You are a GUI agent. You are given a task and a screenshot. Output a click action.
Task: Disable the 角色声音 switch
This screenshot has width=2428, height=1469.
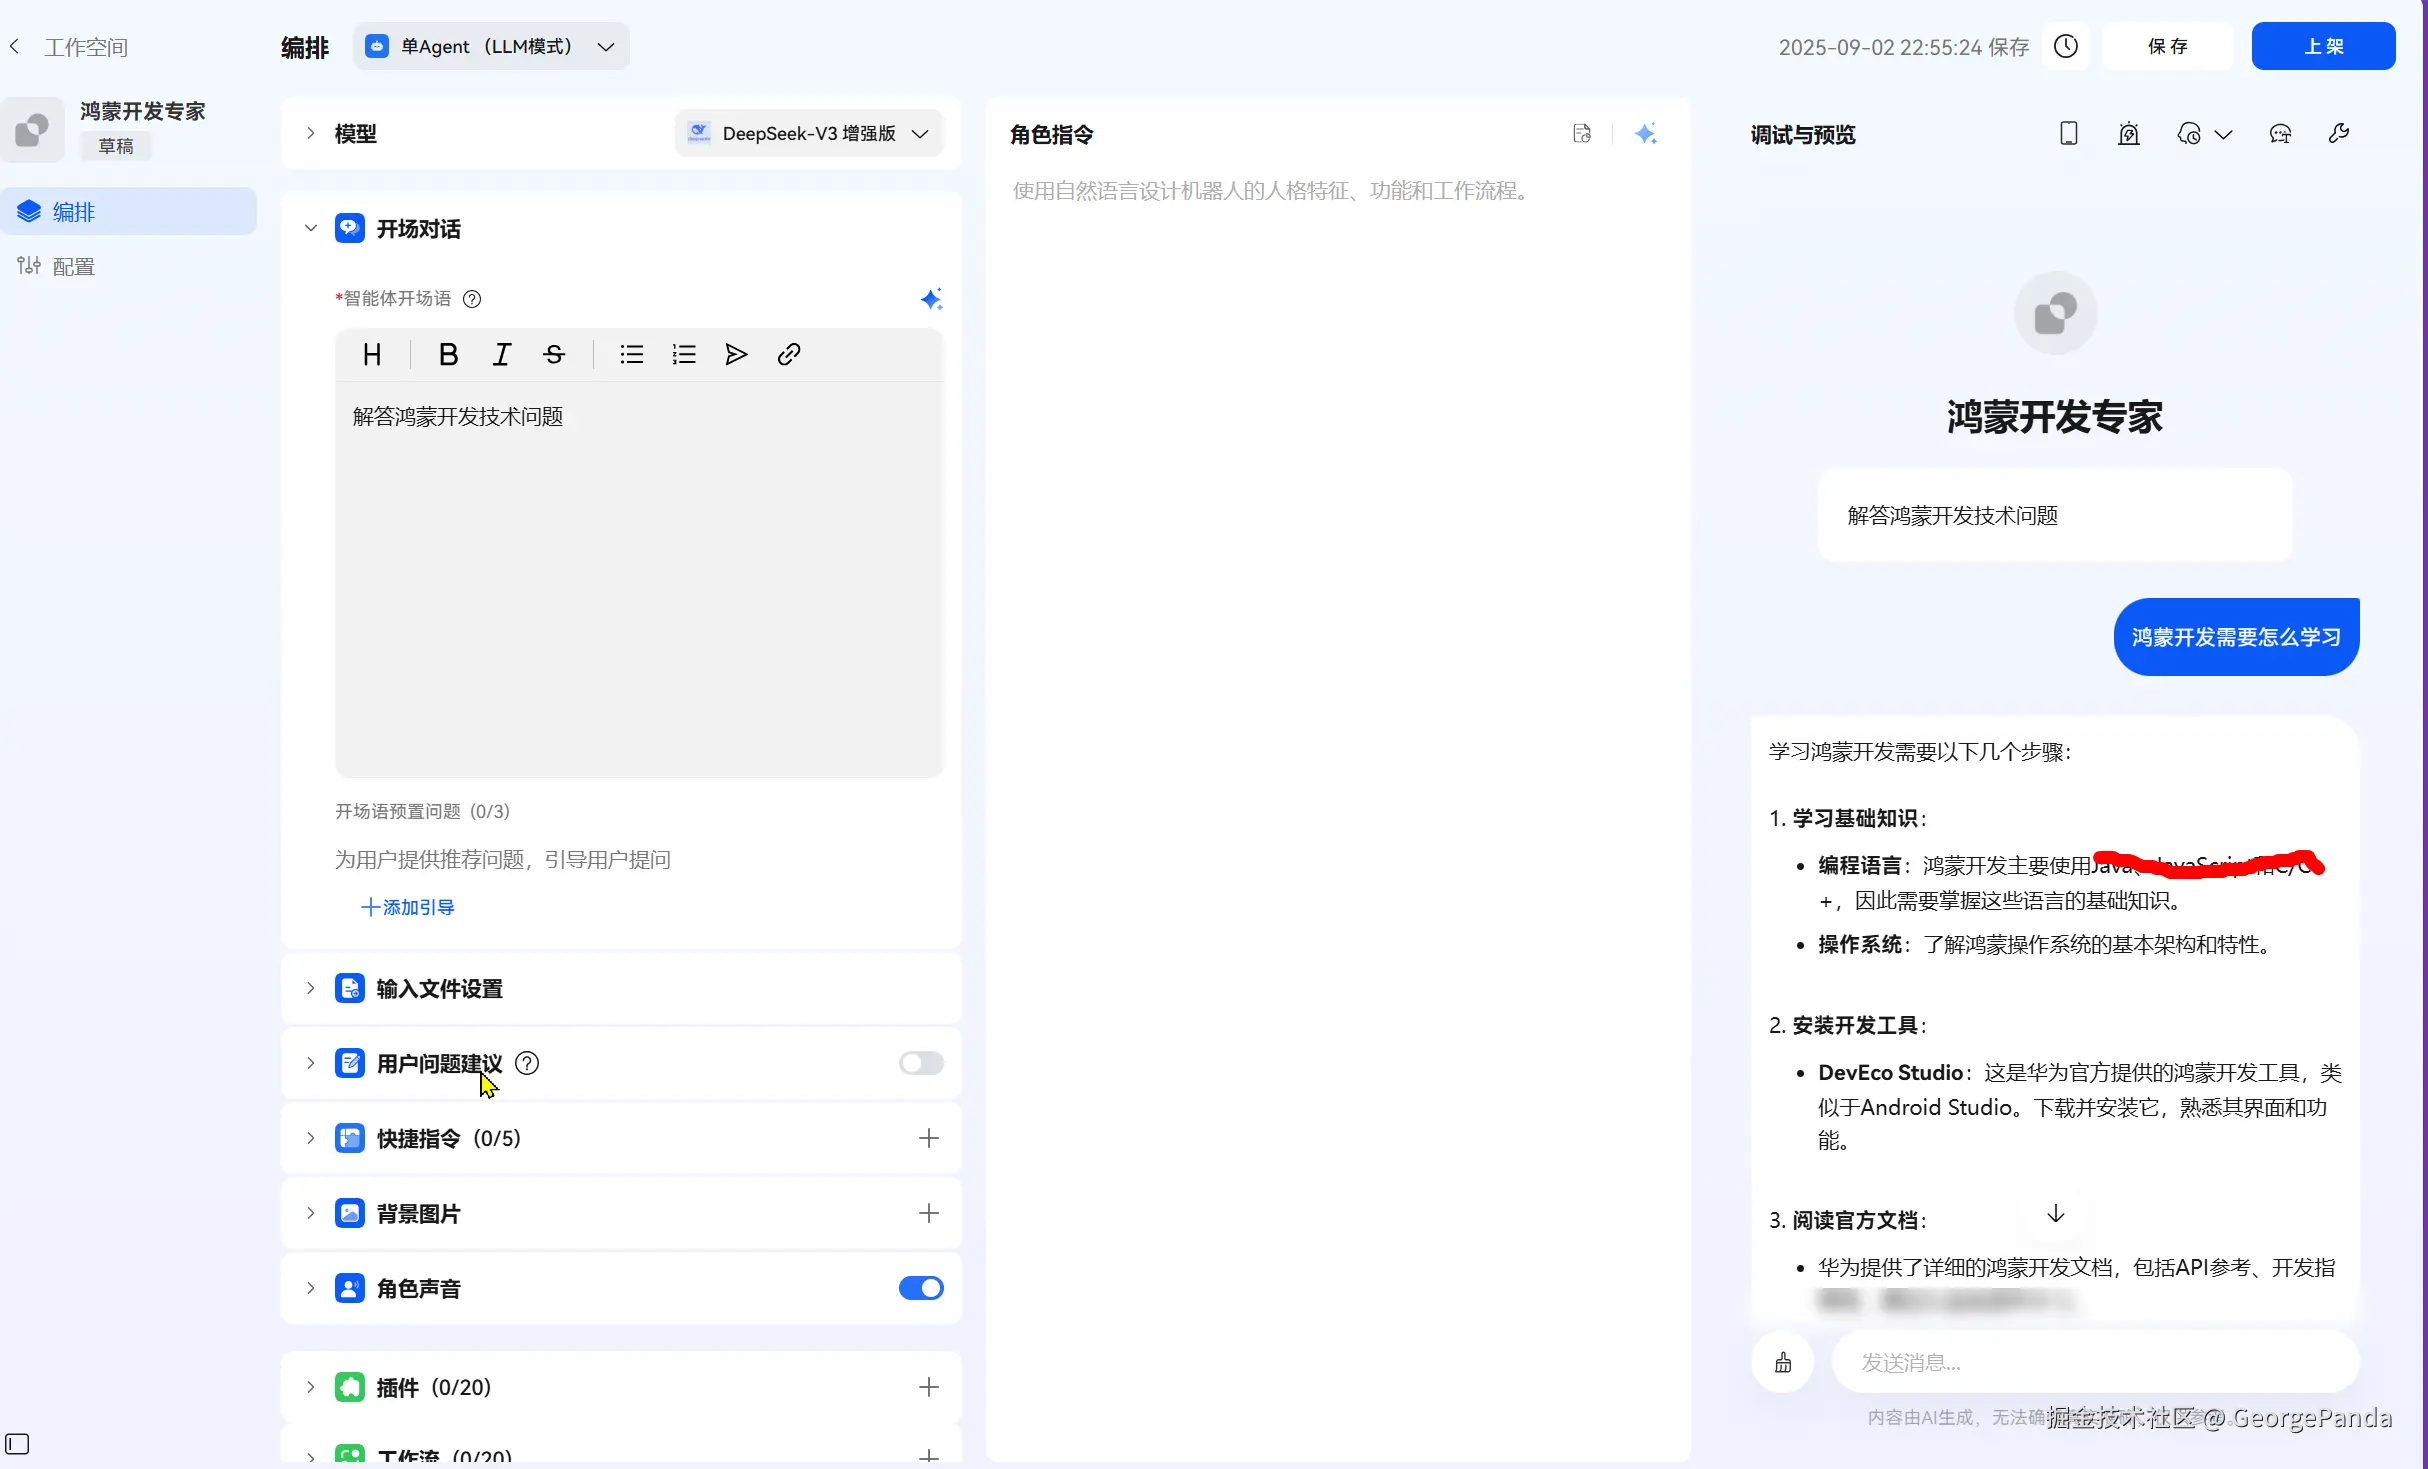pos(920,1288)
